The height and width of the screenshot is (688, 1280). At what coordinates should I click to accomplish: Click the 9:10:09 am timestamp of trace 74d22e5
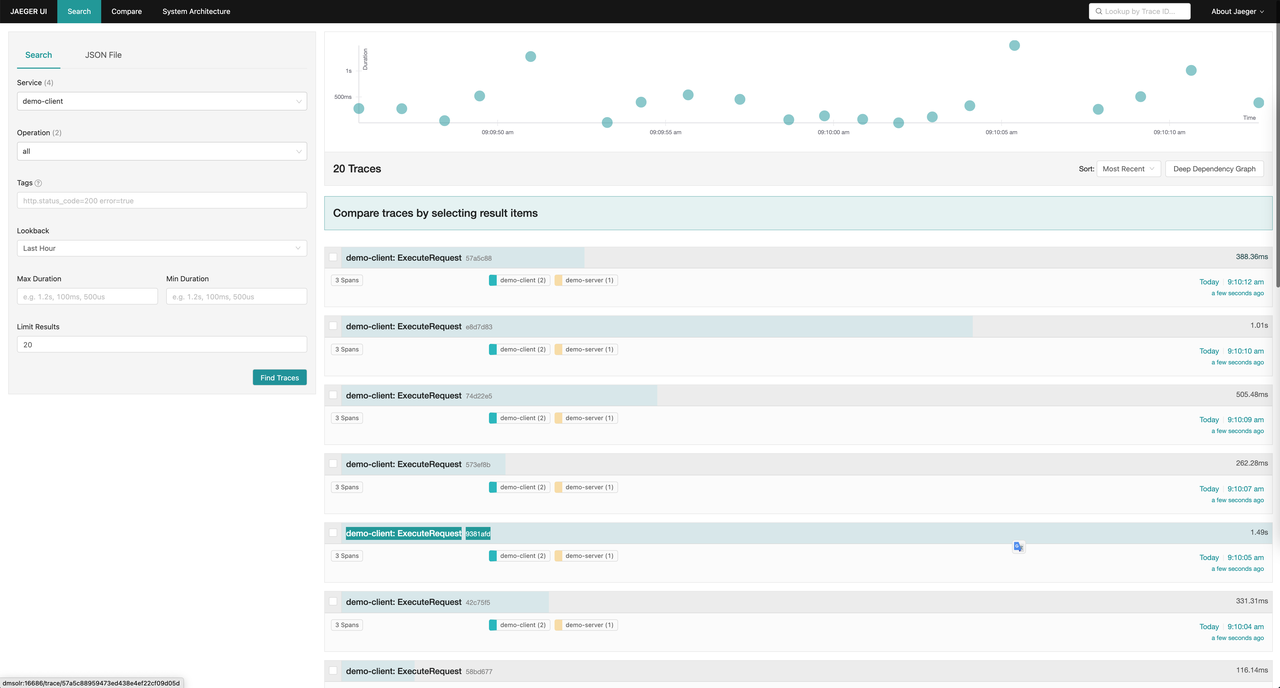click(x=1245, y=420)
